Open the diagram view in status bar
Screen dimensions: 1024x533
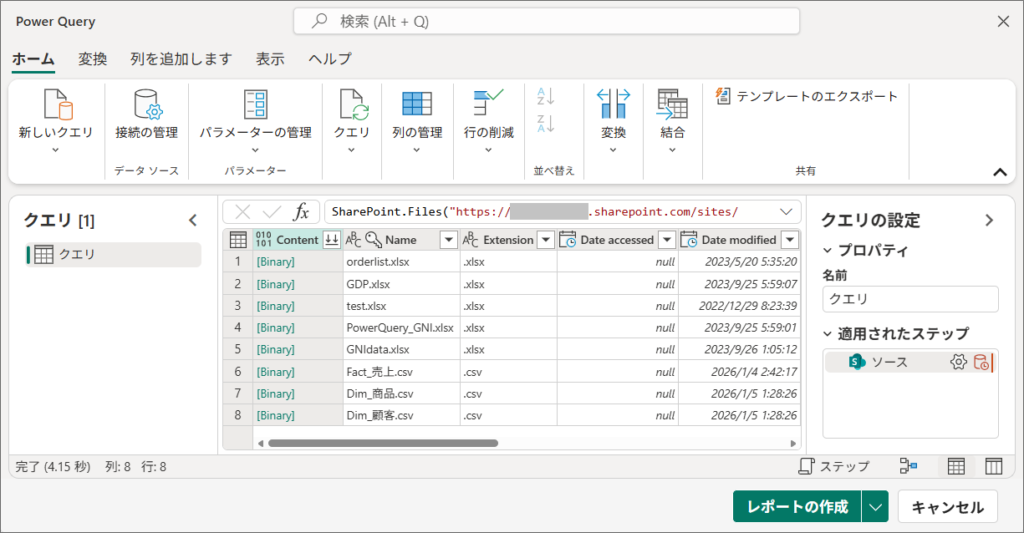point(908,466)
